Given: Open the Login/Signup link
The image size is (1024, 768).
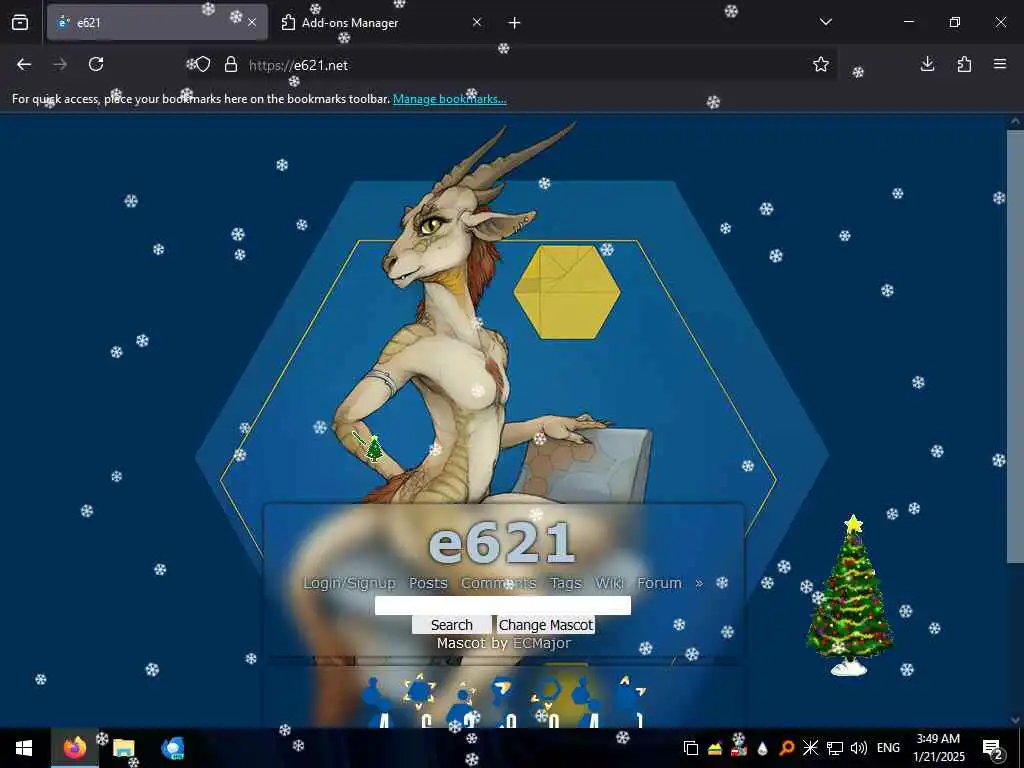Looking at the screenshot, I should tap(349, 583).
